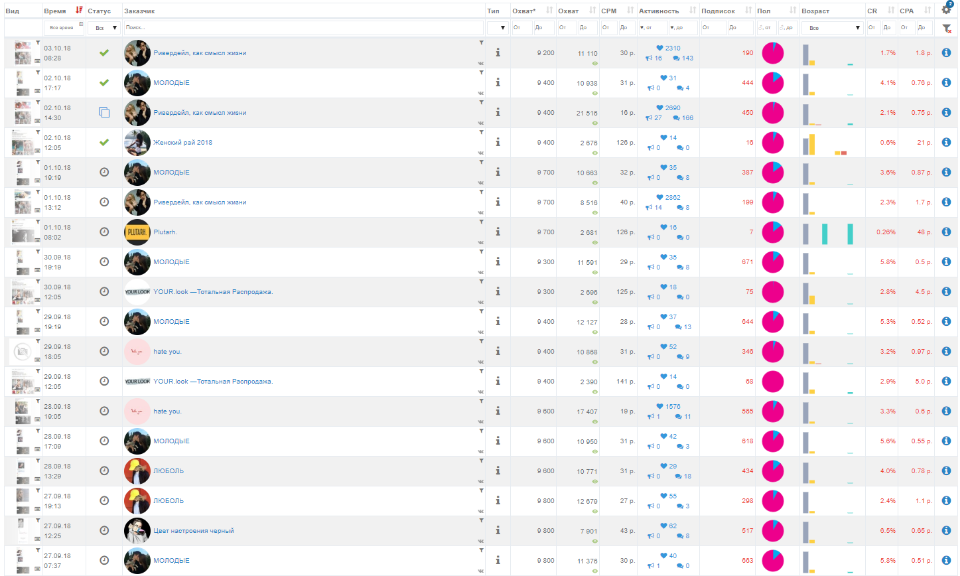The image size is (960, 576).
Task: Open post thumbnail in Plutarh 01.10.18 08:02 row
Action: point(23,232)
